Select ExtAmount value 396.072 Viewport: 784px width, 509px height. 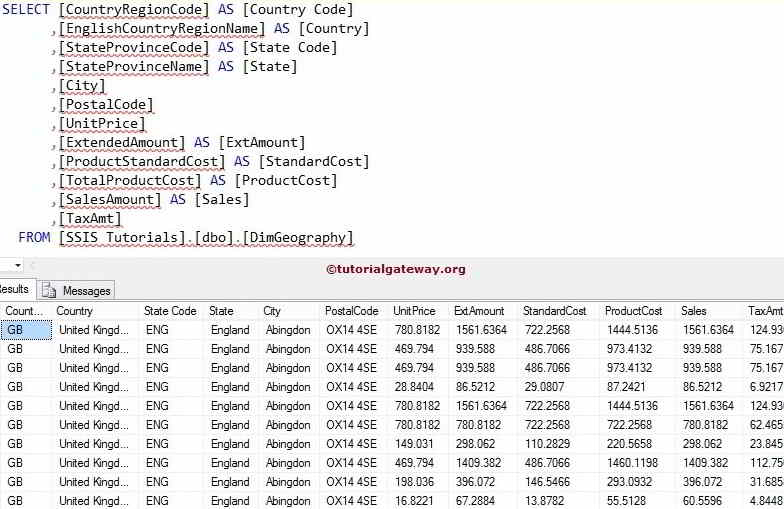pyautogui.click(x=475, y=482)
